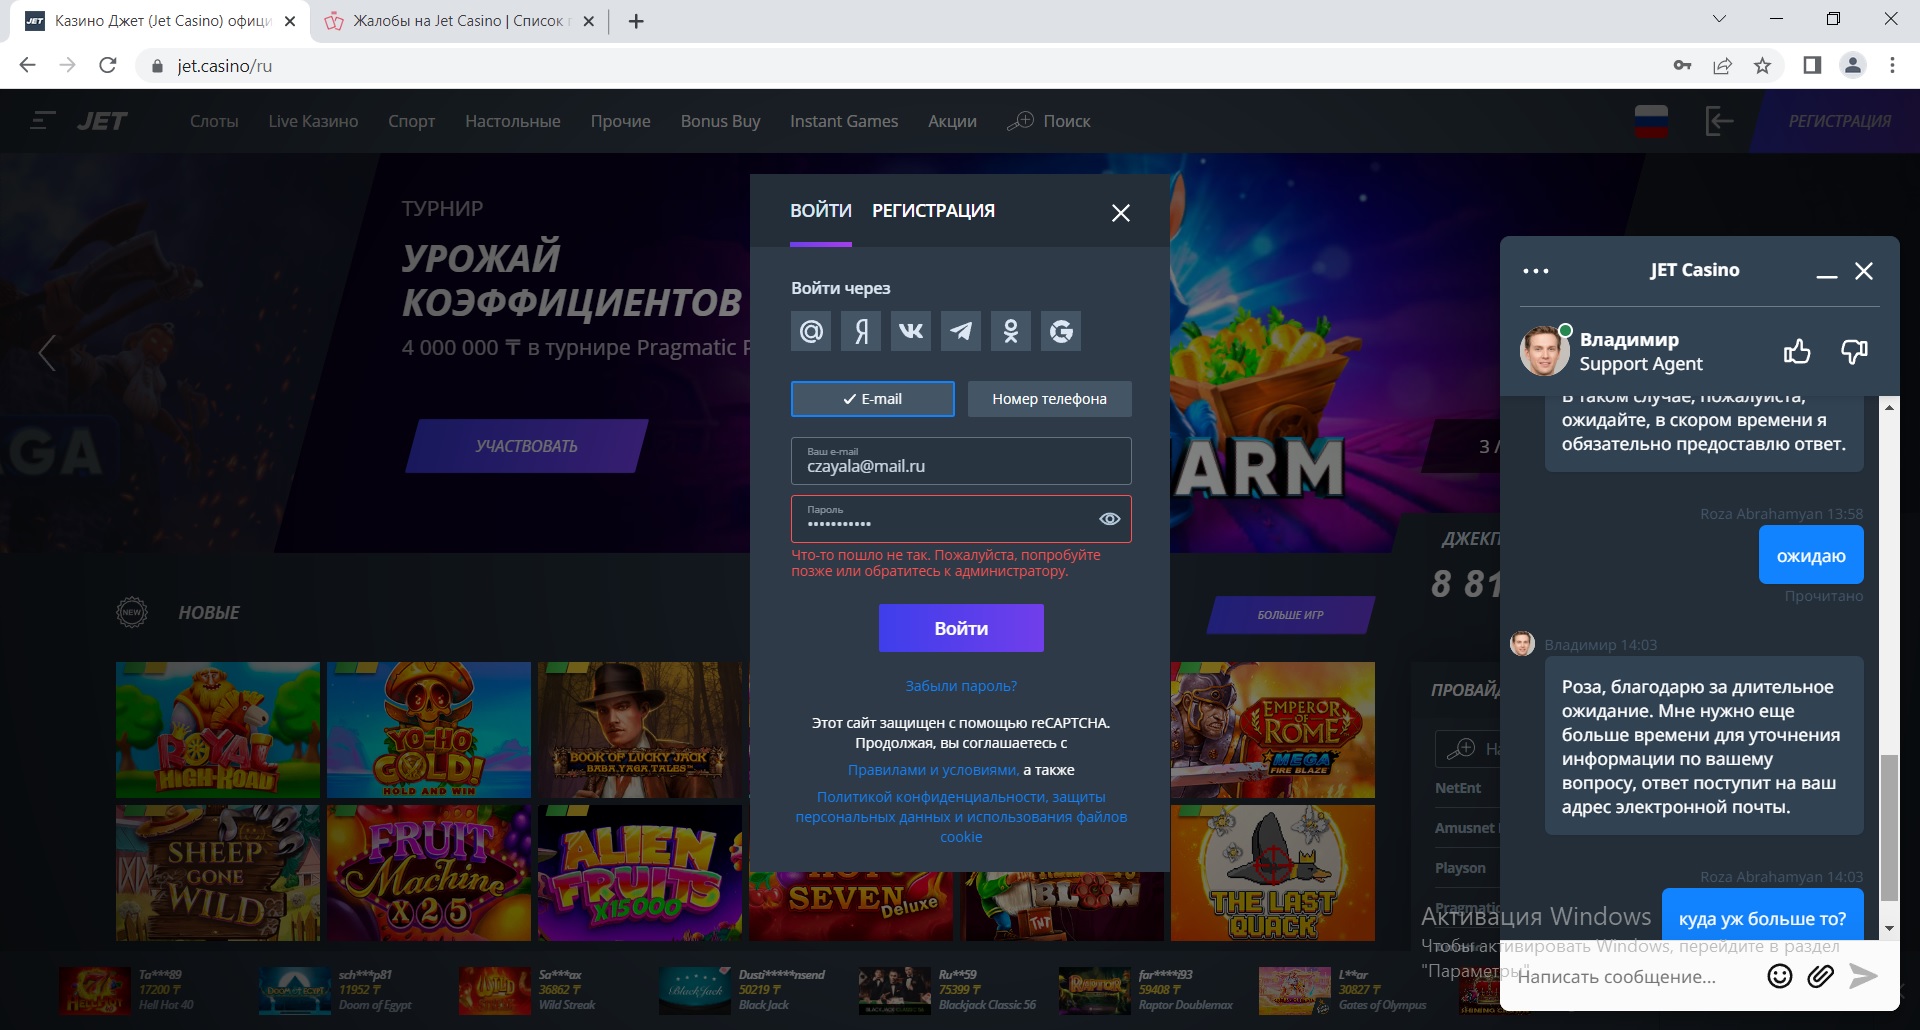Log in via VK icon

coord(911,331)
